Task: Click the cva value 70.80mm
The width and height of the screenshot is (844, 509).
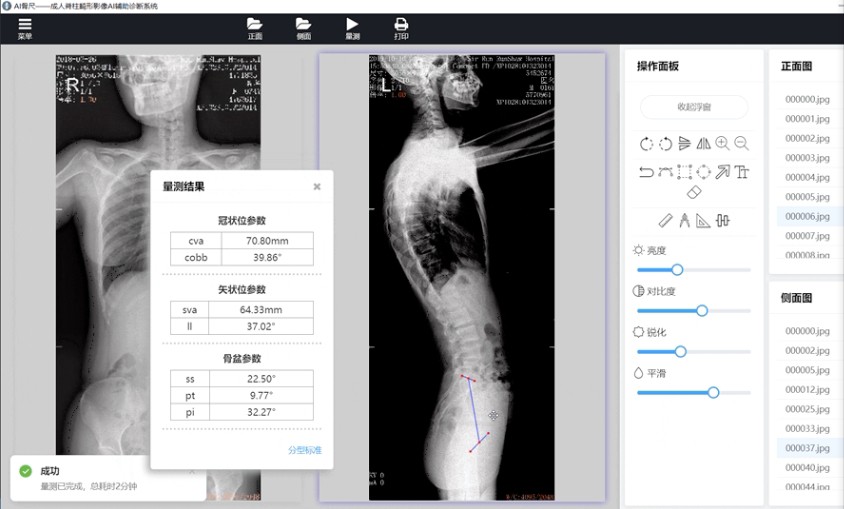Action: 267,241
